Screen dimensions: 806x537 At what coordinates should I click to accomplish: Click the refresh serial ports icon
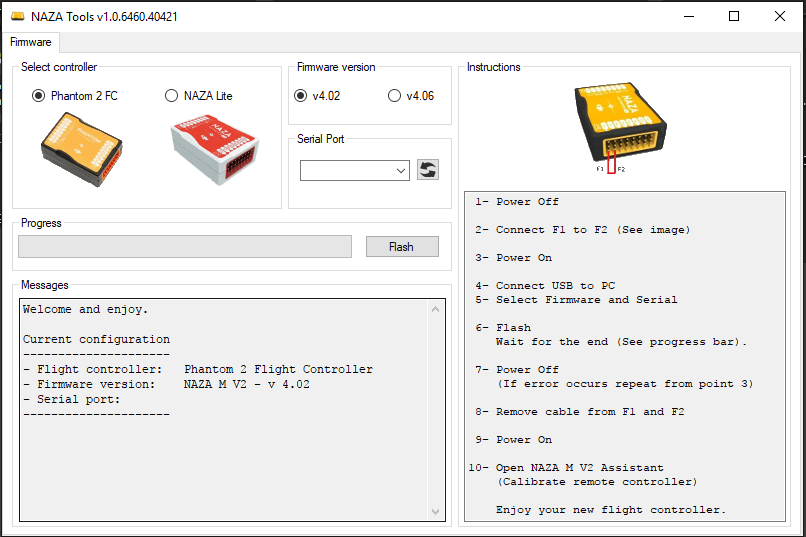[428, 170]
